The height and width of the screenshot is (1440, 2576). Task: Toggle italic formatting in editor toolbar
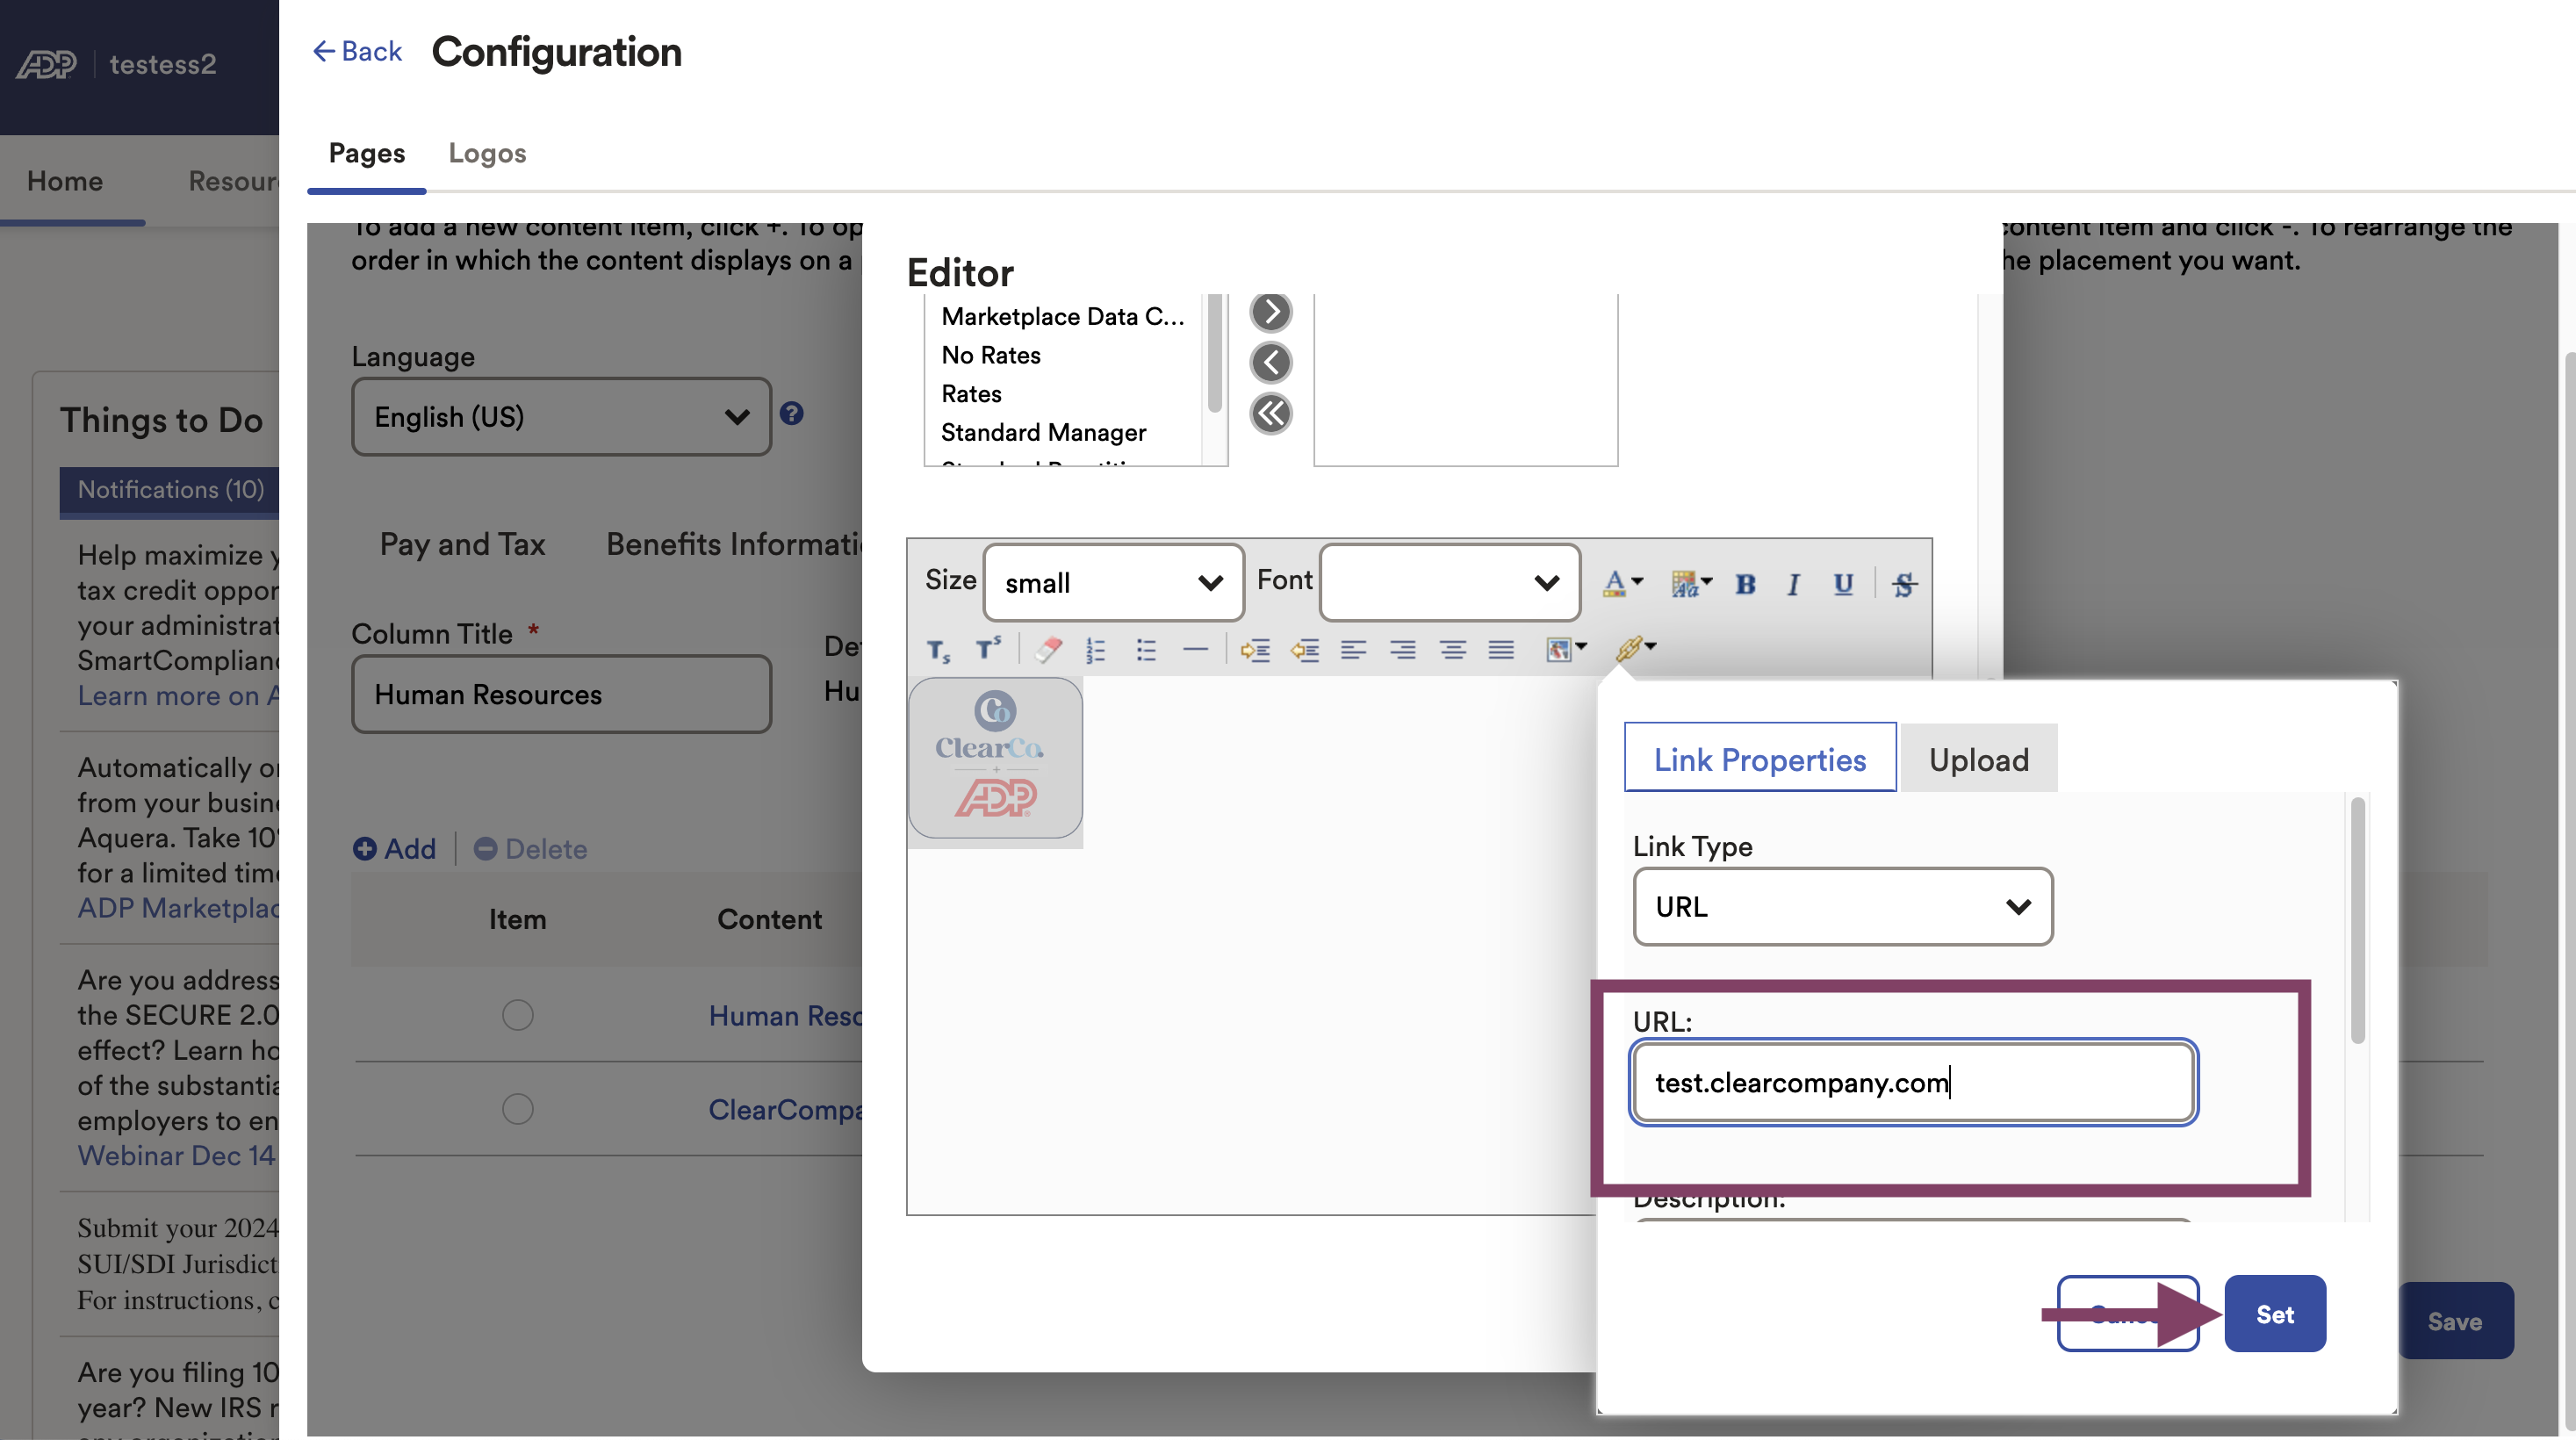1793,584
